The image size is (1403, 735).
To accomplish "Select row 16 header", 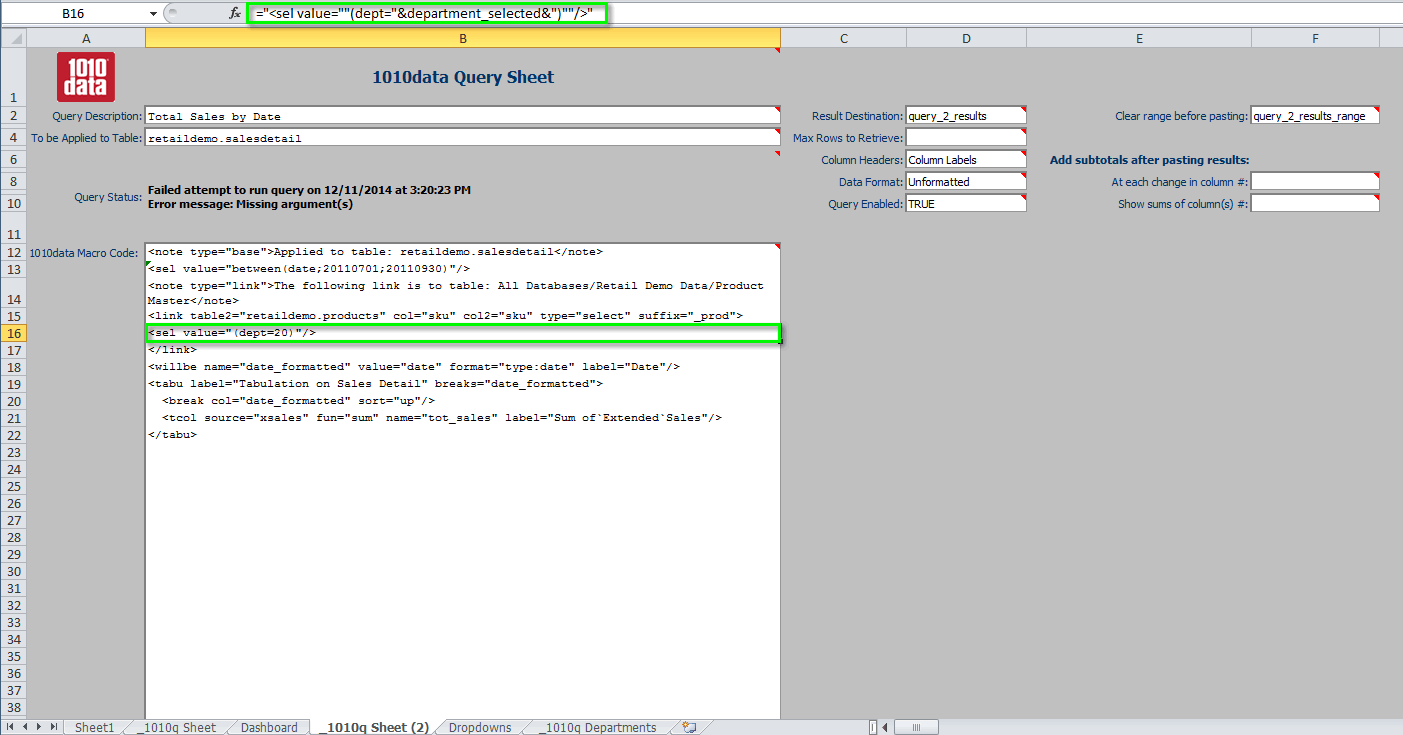I will click(13, 333).
